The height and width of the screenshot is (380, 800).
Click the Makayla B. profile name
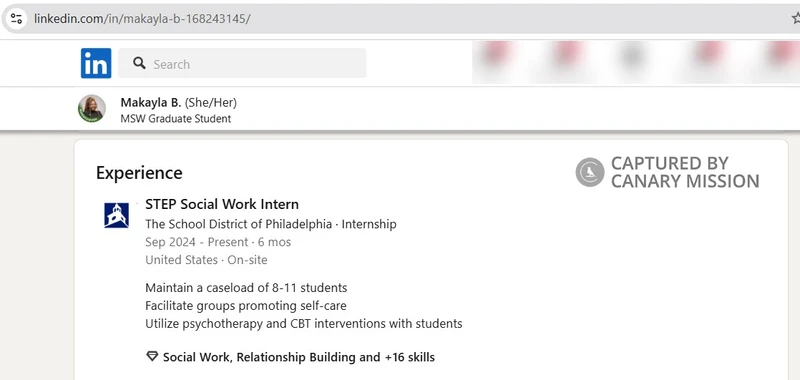pos(151,103)
